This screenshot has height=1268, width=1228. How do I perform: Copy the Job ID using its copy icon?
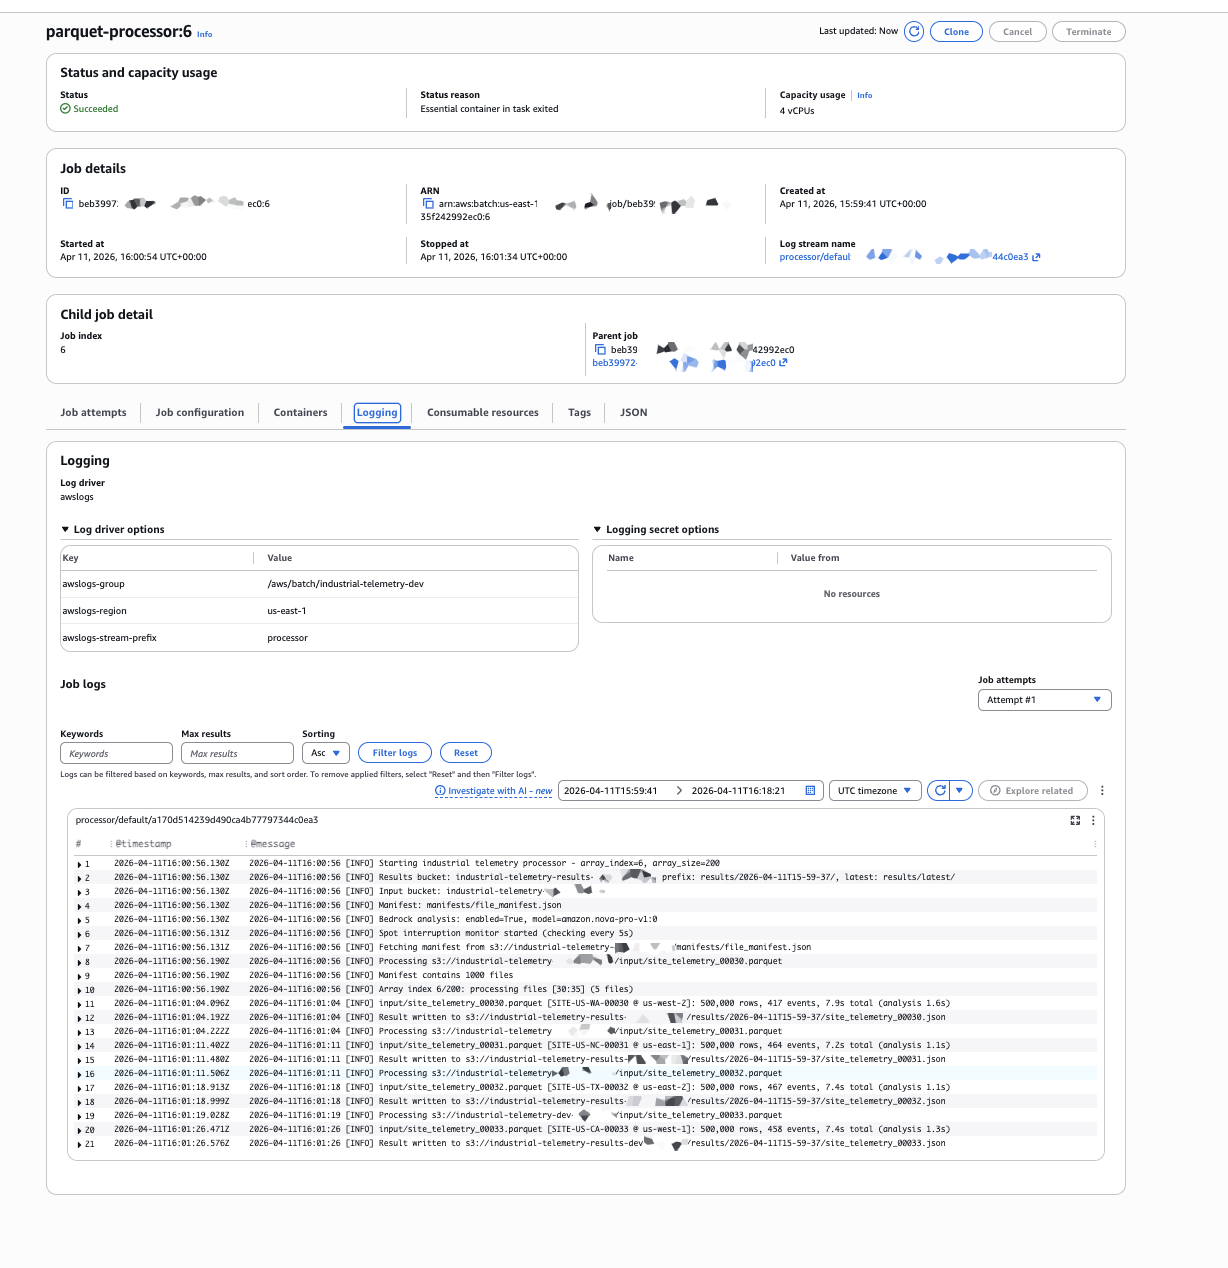(70, 202)
